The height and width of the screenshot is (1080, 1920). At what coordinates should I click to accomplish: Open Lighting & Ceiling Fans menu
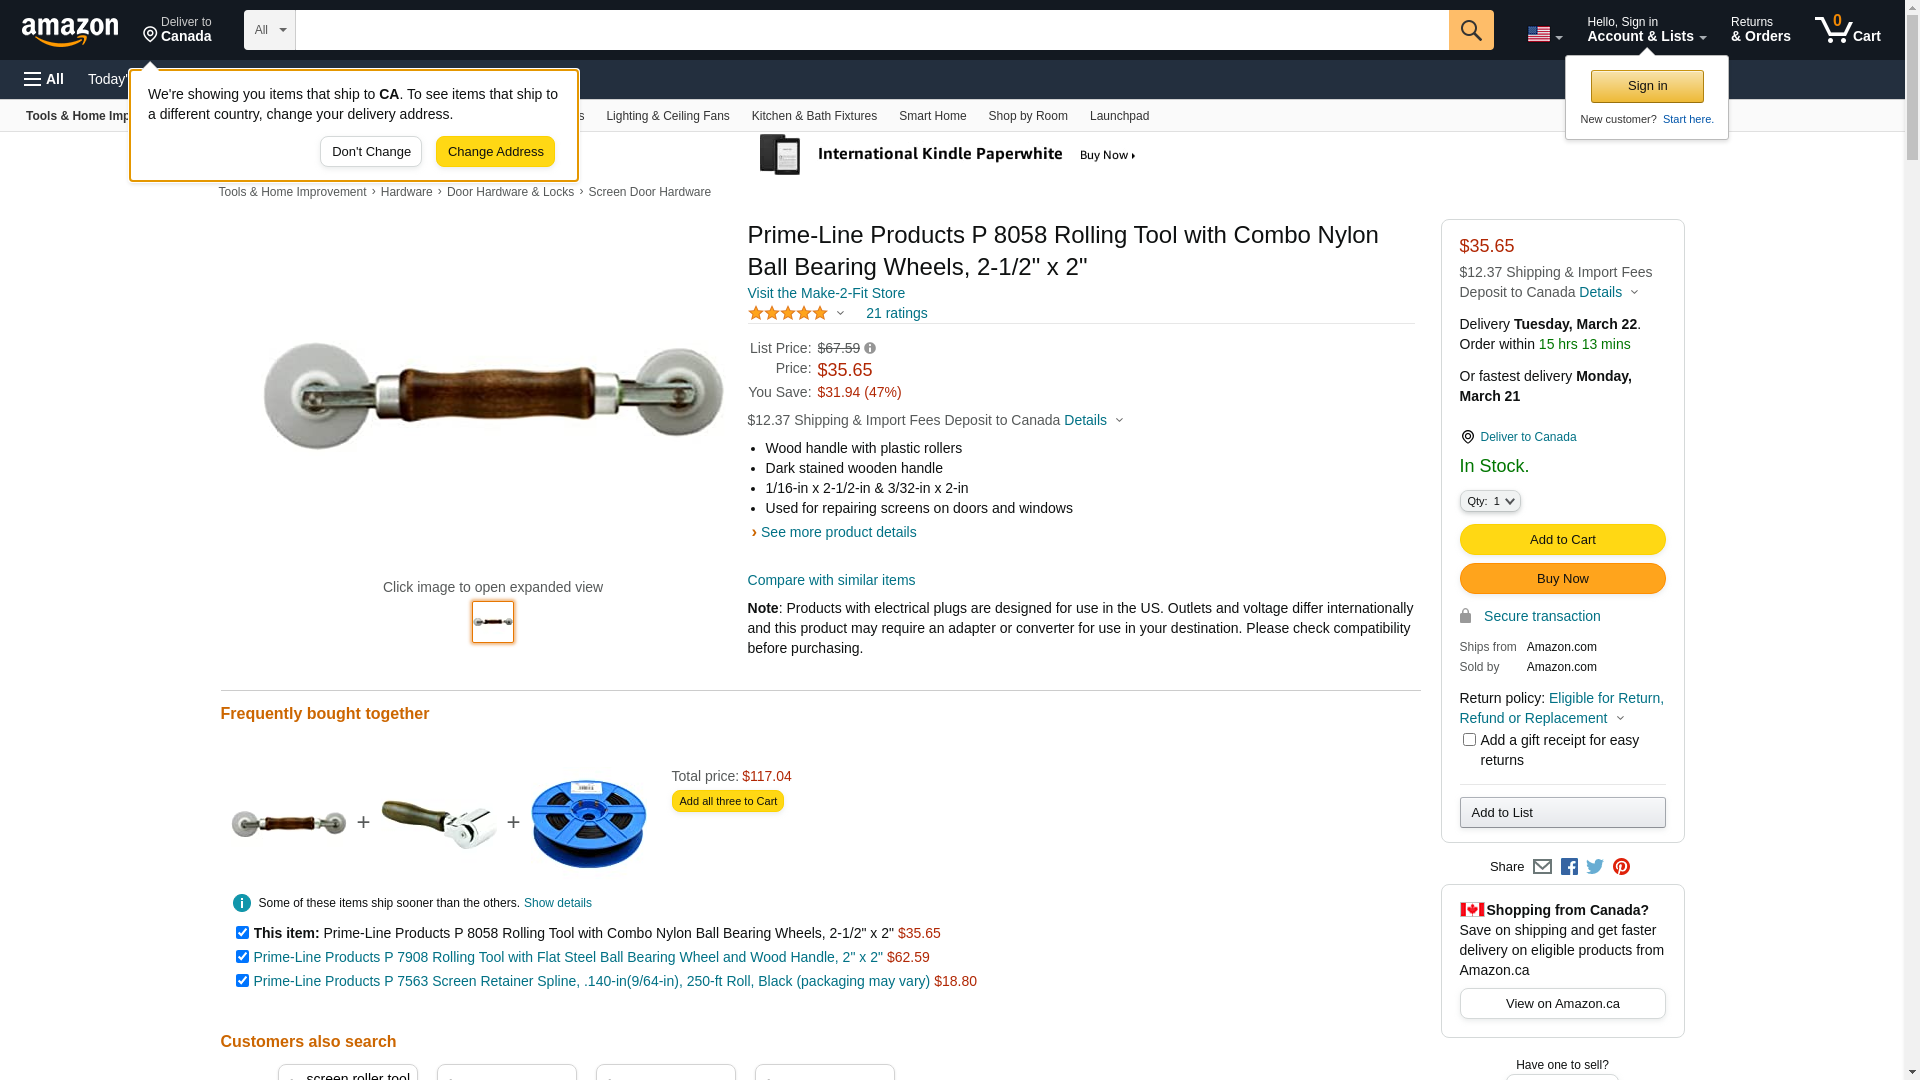pos(668,116)
